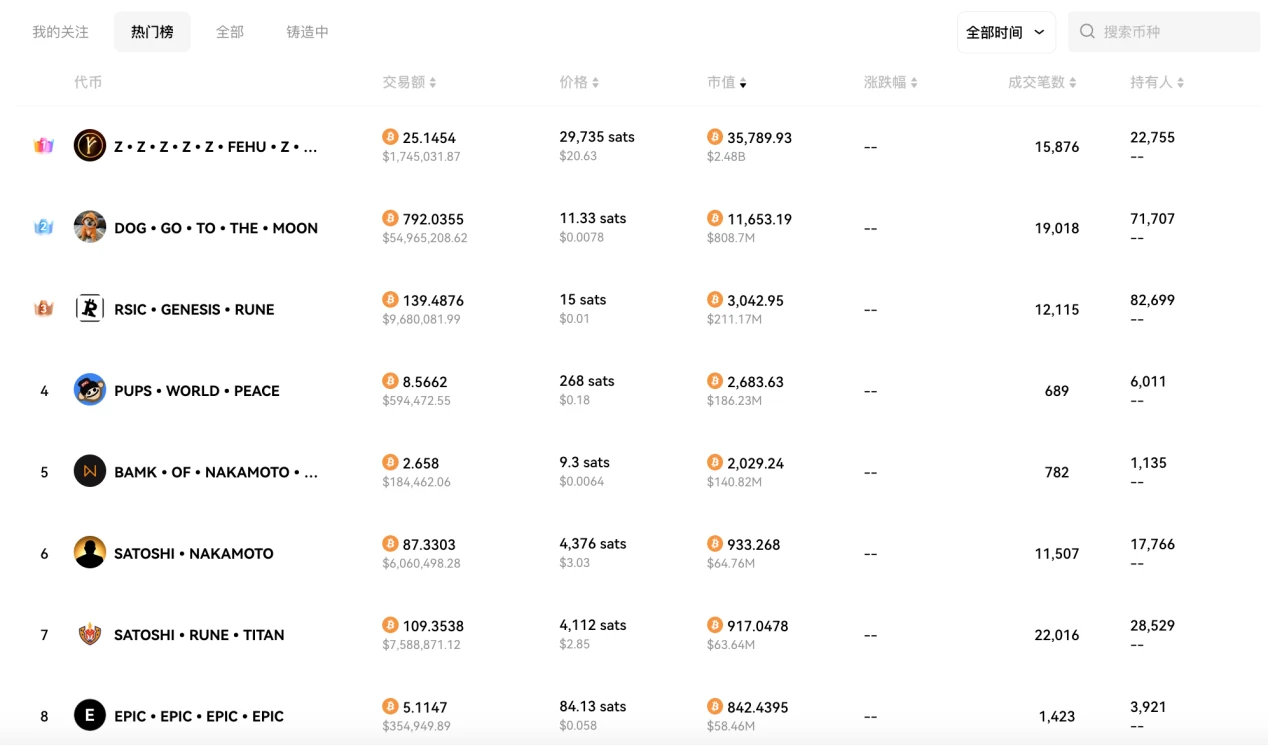Open the PUPS • WORLD • PEACE token link

pos(197,391)
